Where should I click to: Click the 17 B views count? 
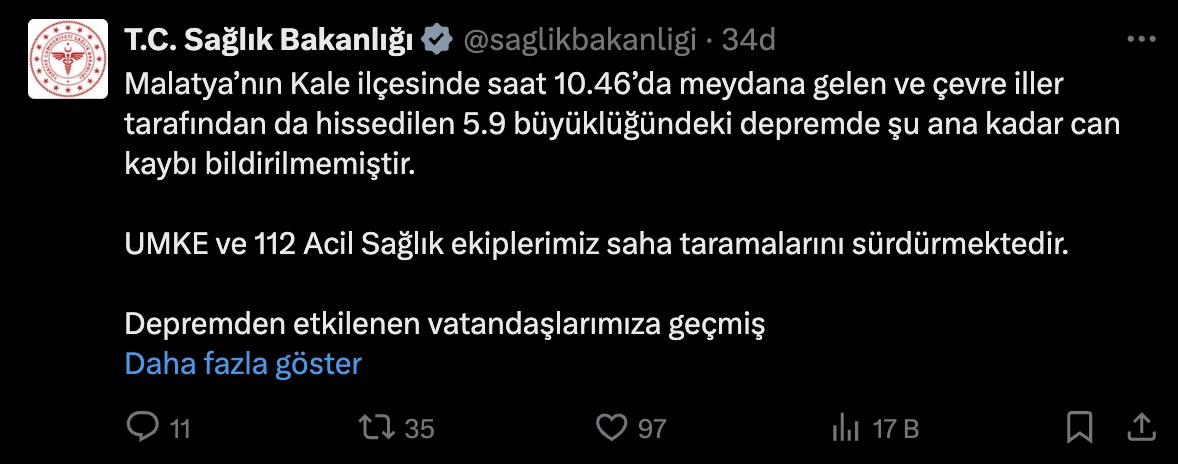pos(895,429)
